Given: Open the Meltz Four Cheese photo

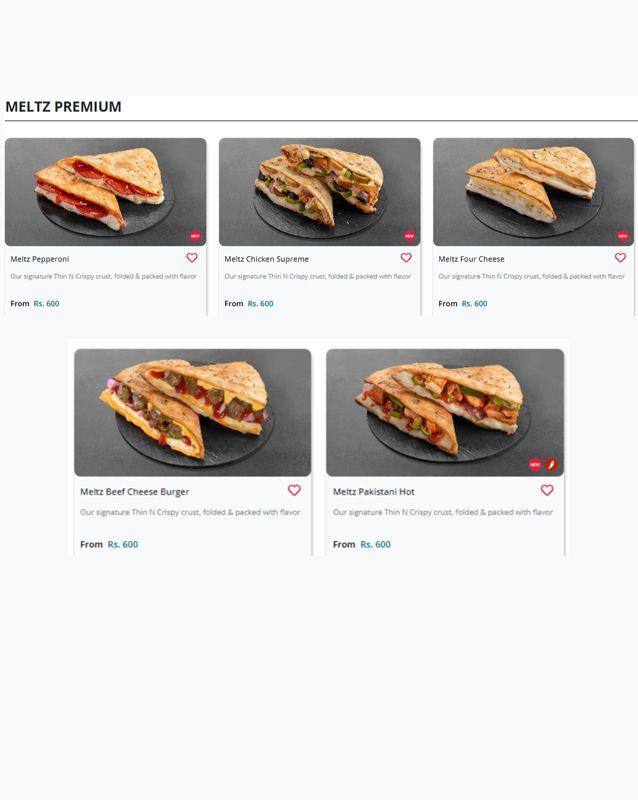Looking at the screenshot, I should tap(533, 192).
